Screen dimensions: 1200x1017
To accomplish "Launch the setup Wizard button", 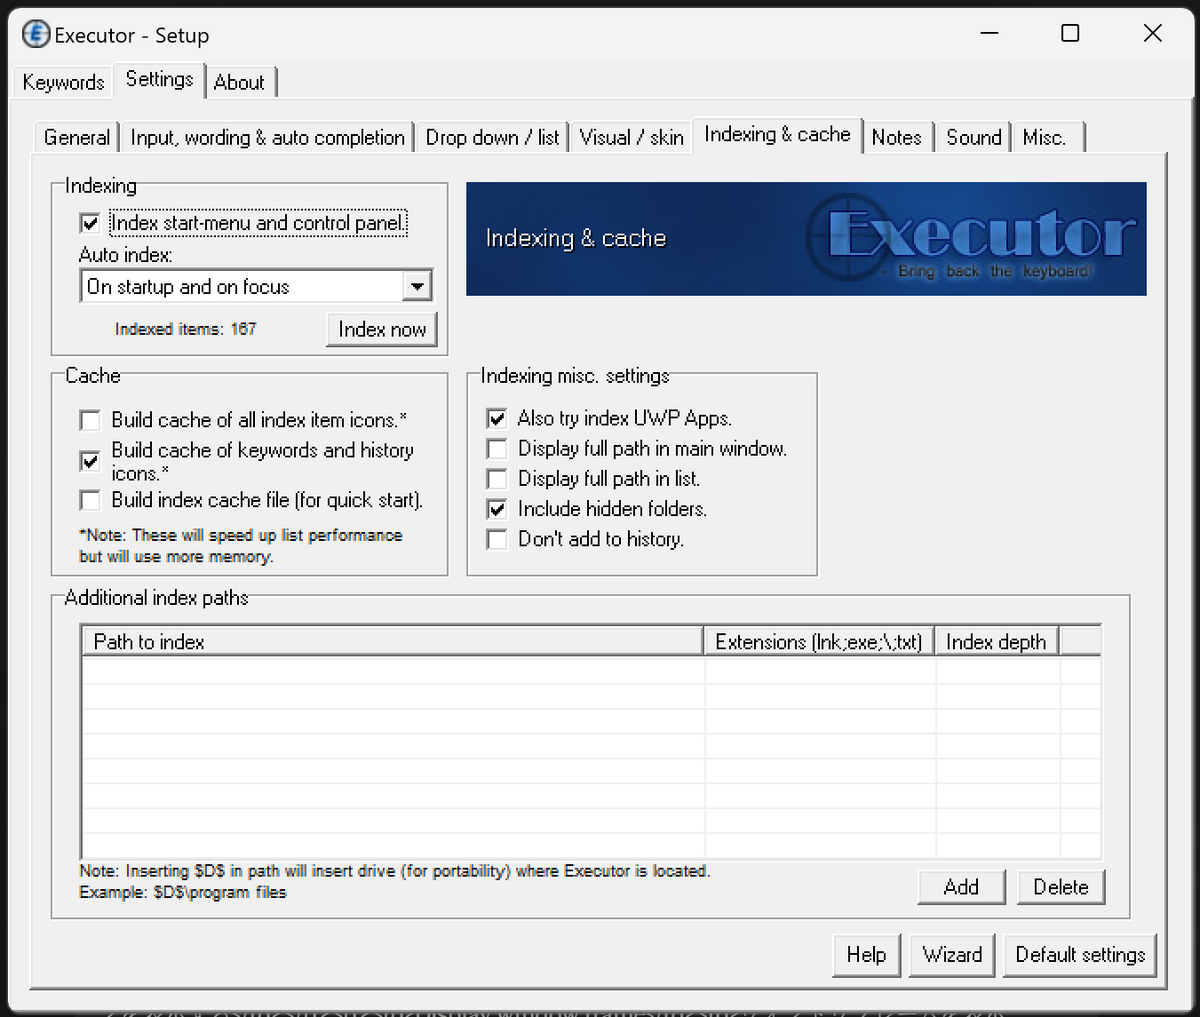I will click(952, 955).
